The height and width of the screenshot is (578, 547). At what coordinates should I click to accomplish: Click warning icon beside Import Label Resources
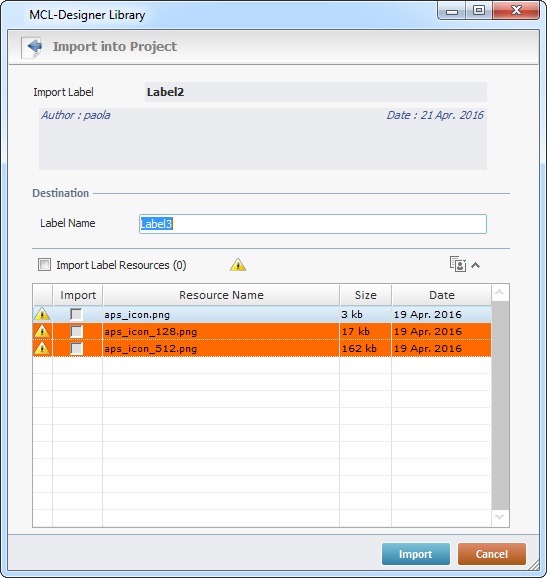238,265
